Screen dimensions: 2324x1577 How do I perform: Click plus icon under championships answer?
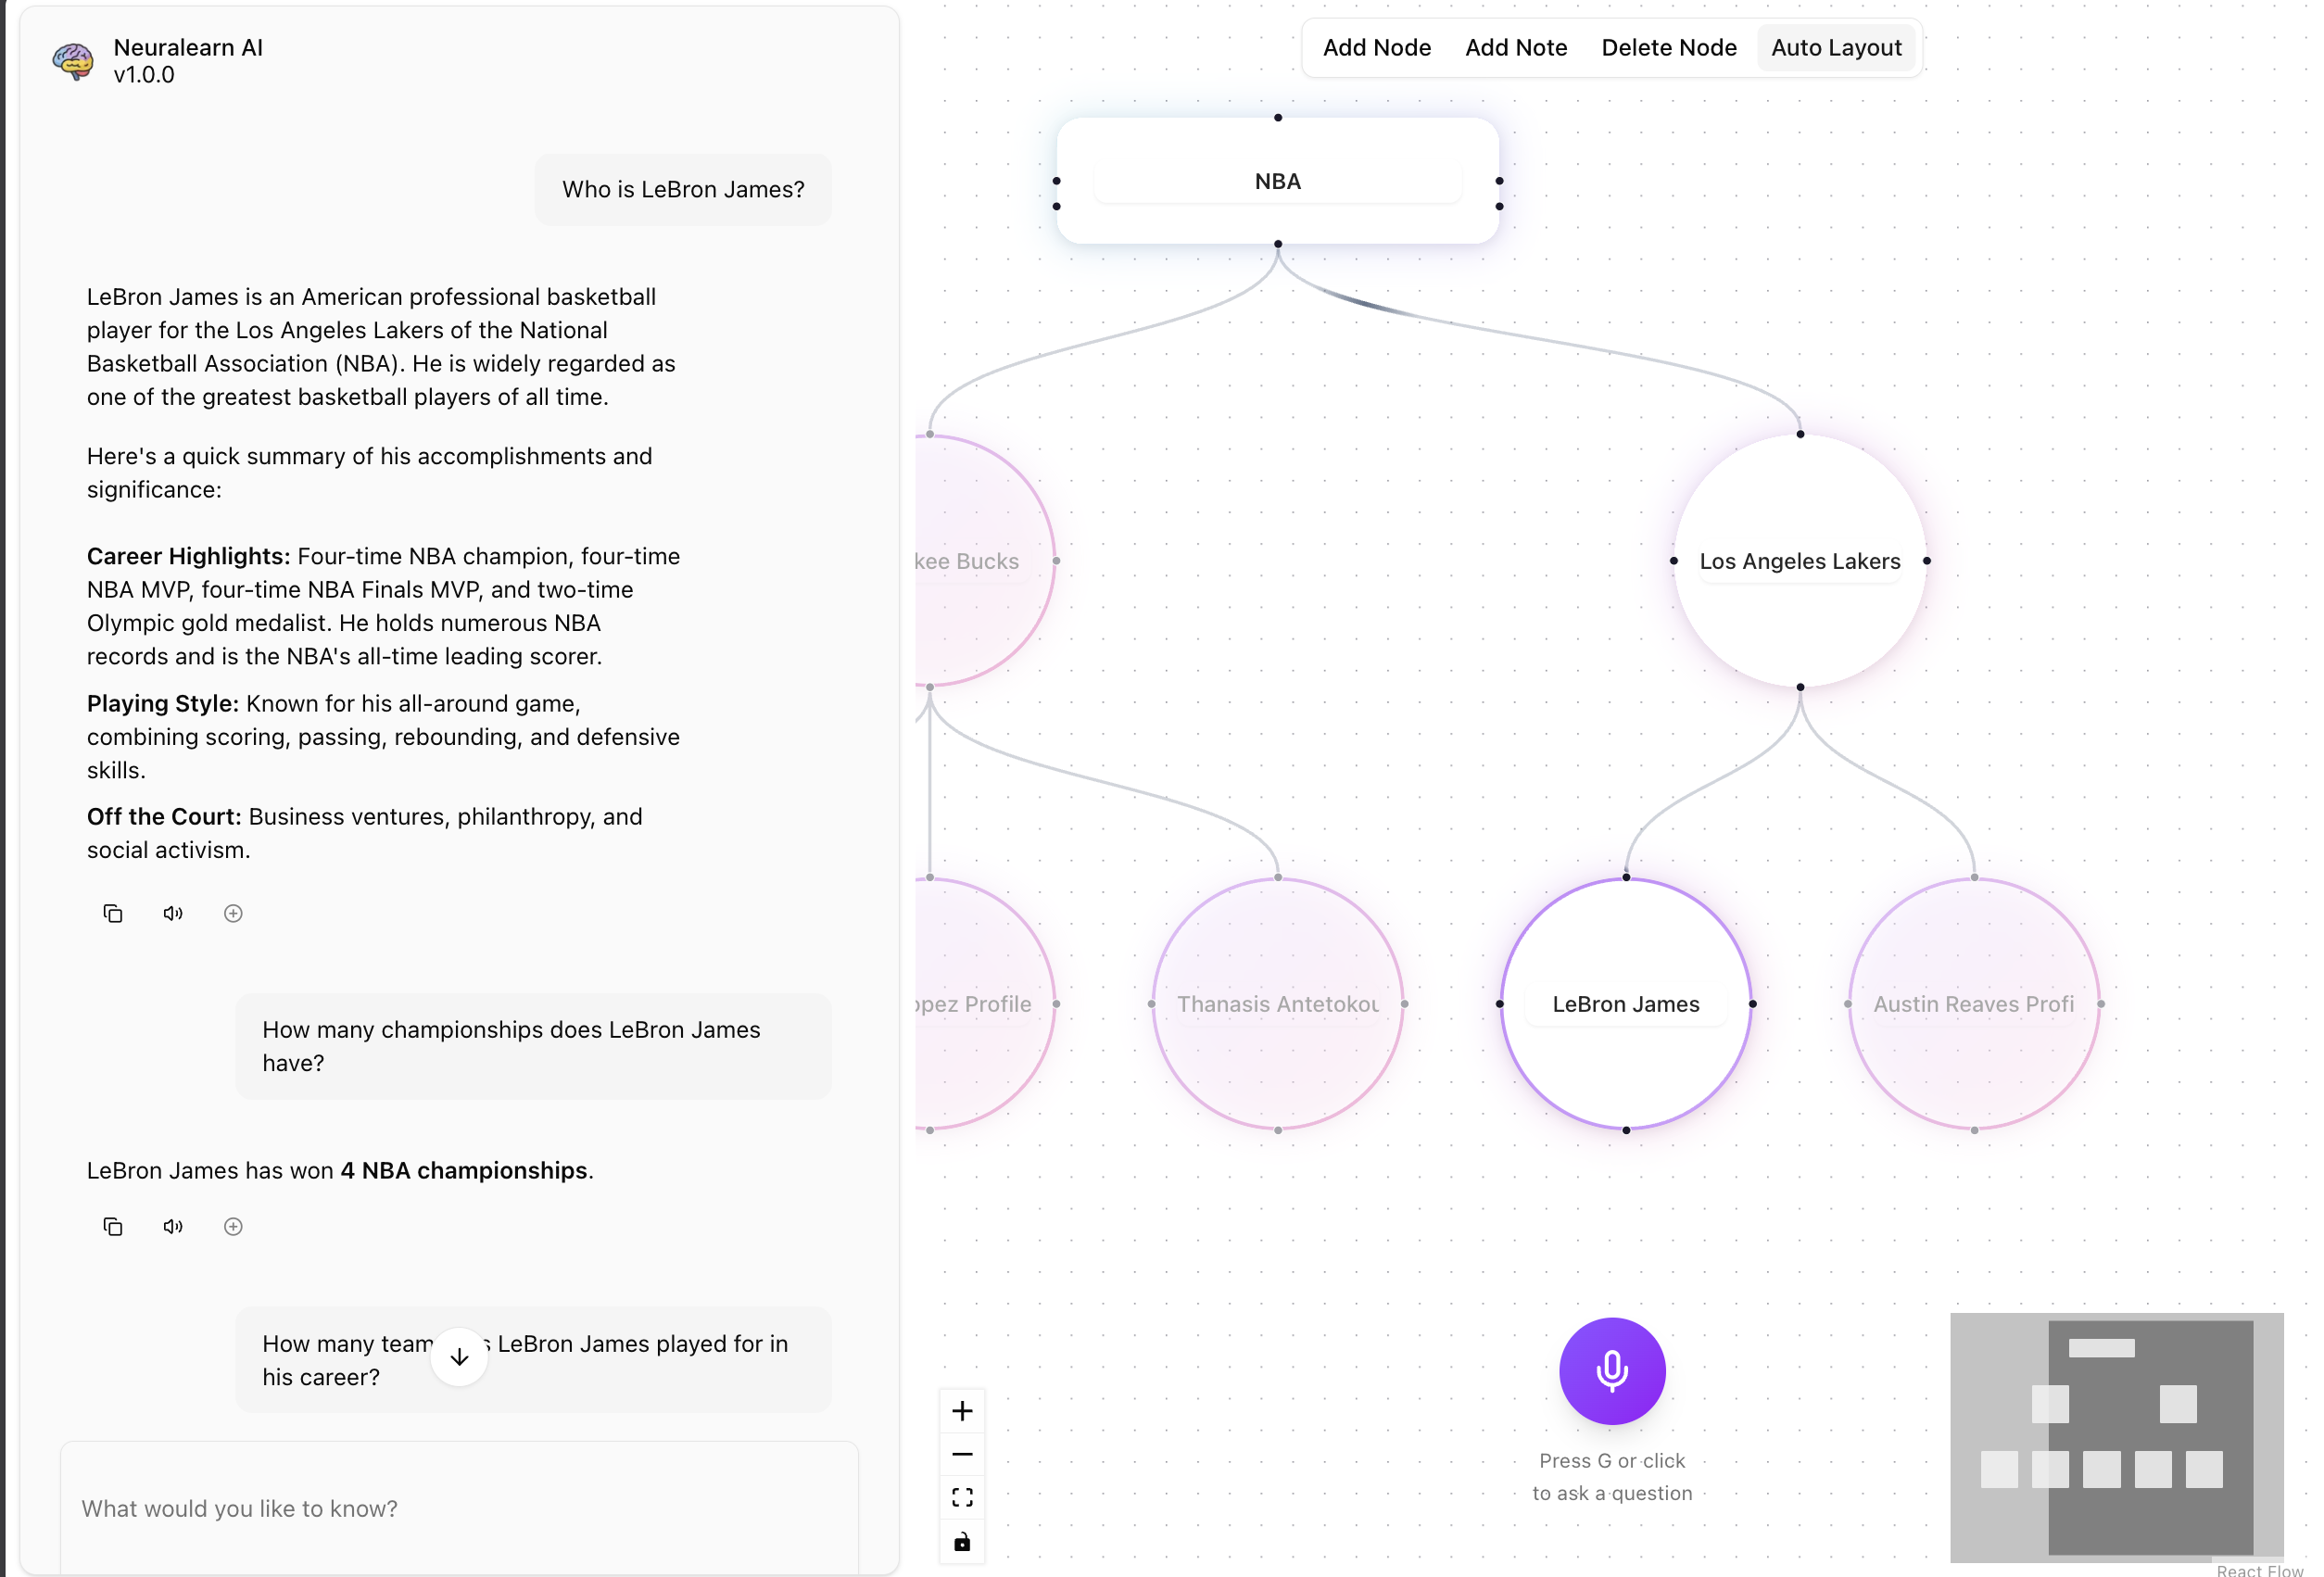click(x=233, y=1226)
